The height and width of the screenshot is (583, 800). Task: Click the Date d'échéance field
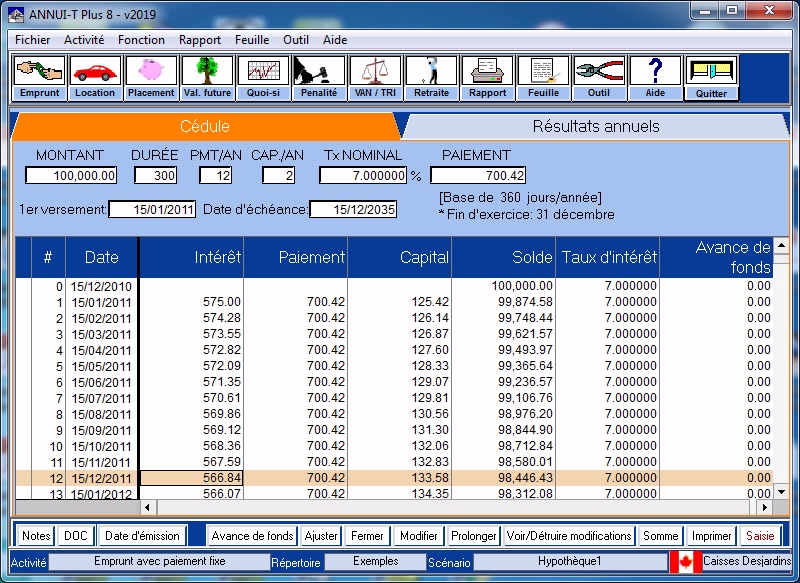(353, 209)
